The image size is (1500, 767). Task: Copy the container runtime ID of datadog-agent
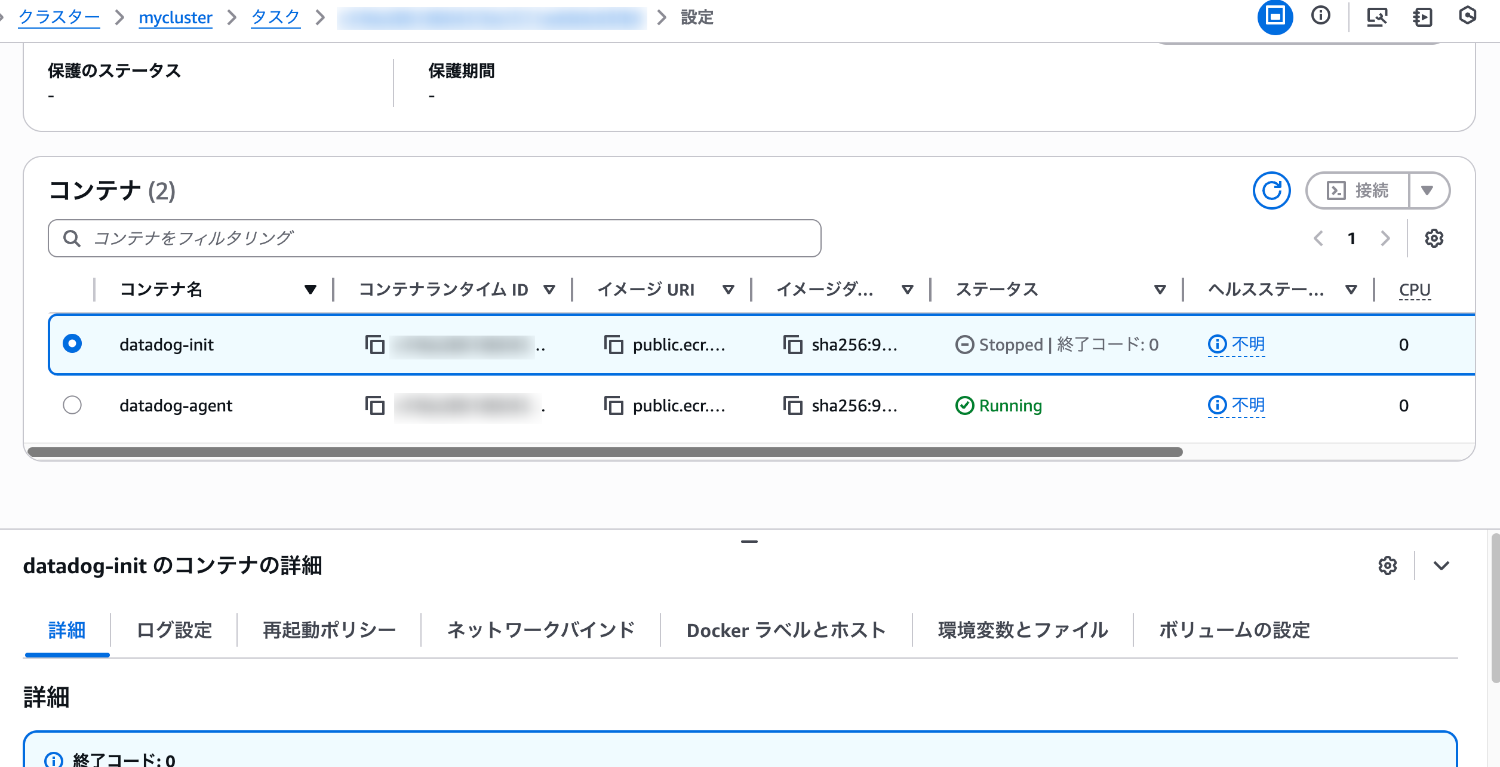tap(375, 405)
